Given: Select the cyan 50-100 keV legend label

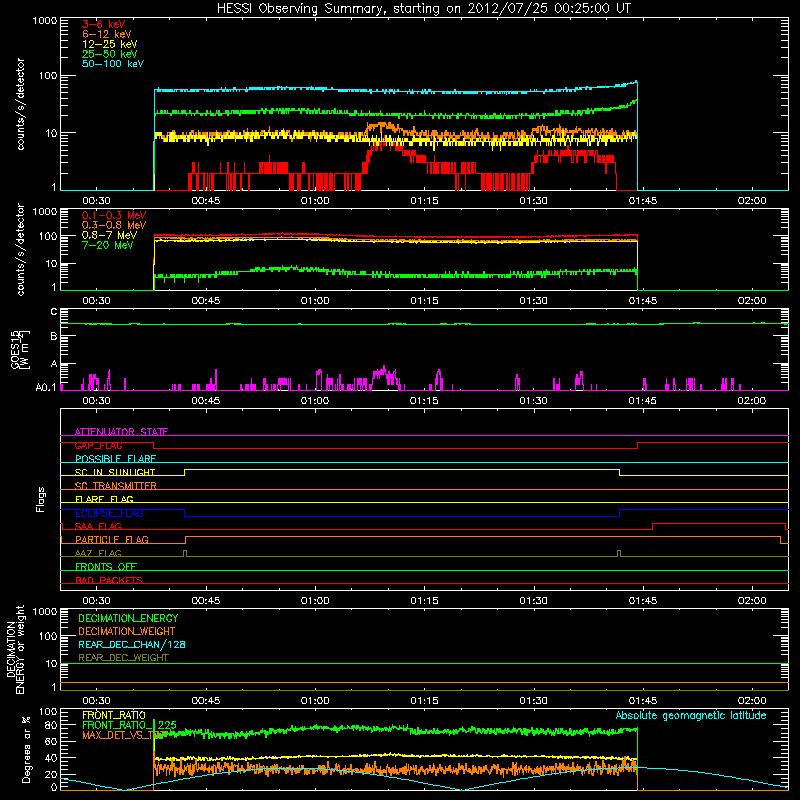Looking at the screenshot, I should click(x=113, y=64).
